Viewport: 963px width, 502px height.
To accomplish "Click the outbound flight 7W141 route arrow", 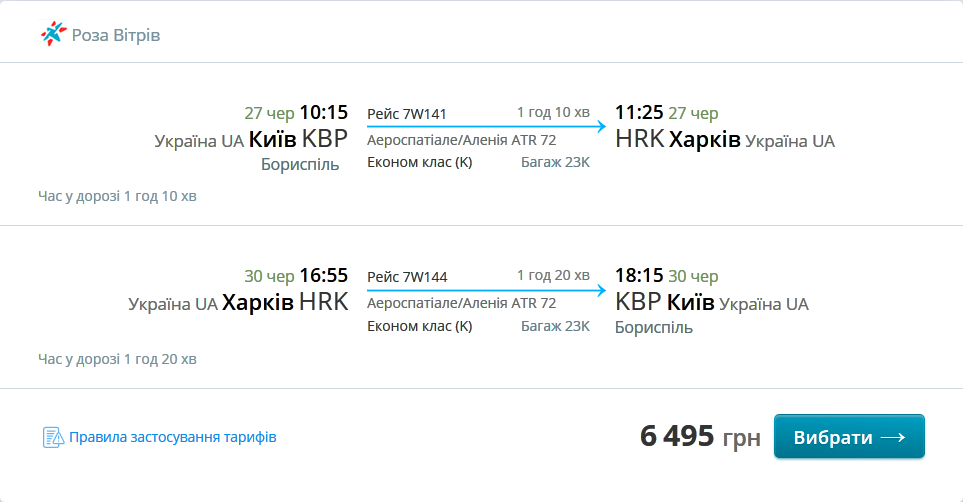I will pyautogui.click(x=486, y=127).
